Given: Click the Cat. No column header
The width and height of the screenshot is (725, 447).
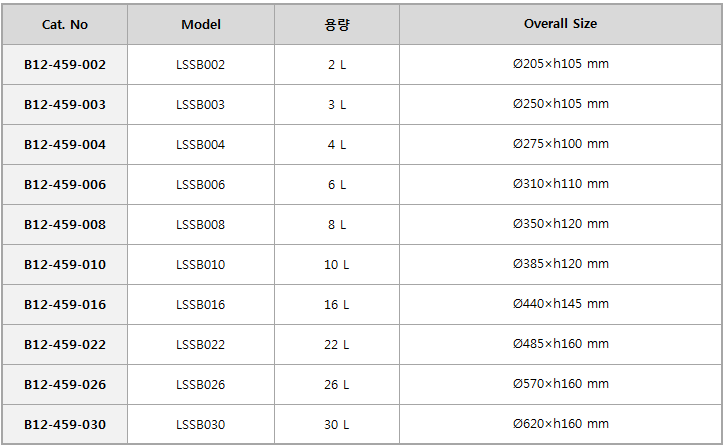Looking at the screenshot, I should point(65,24).
